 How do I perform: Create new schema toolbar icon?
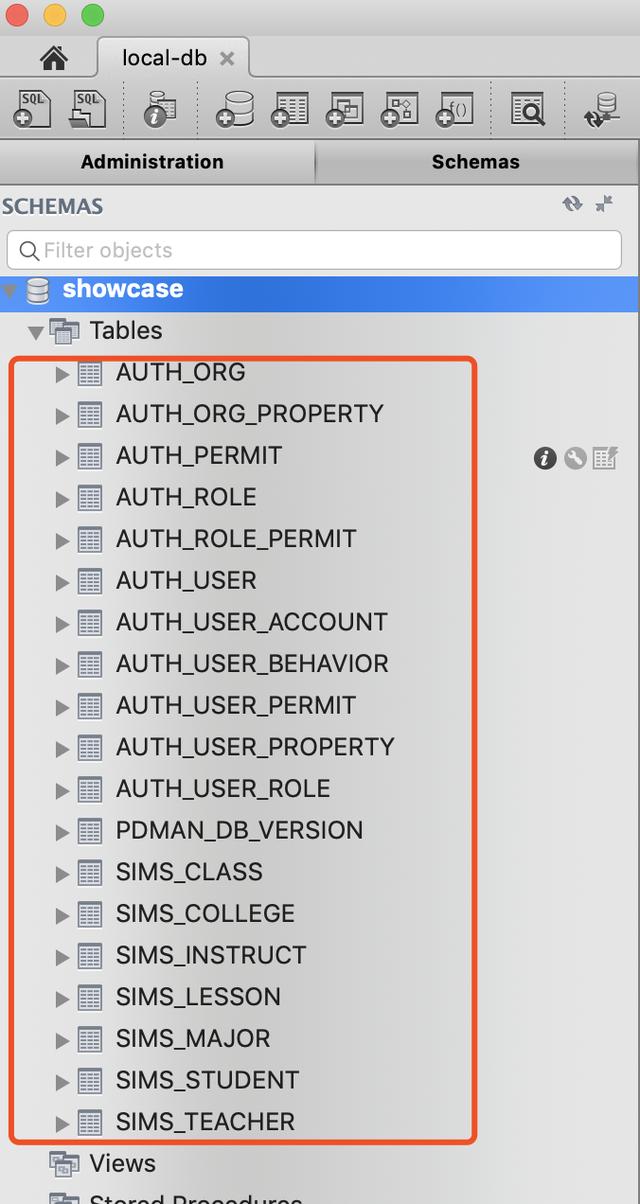click(235, 109)
